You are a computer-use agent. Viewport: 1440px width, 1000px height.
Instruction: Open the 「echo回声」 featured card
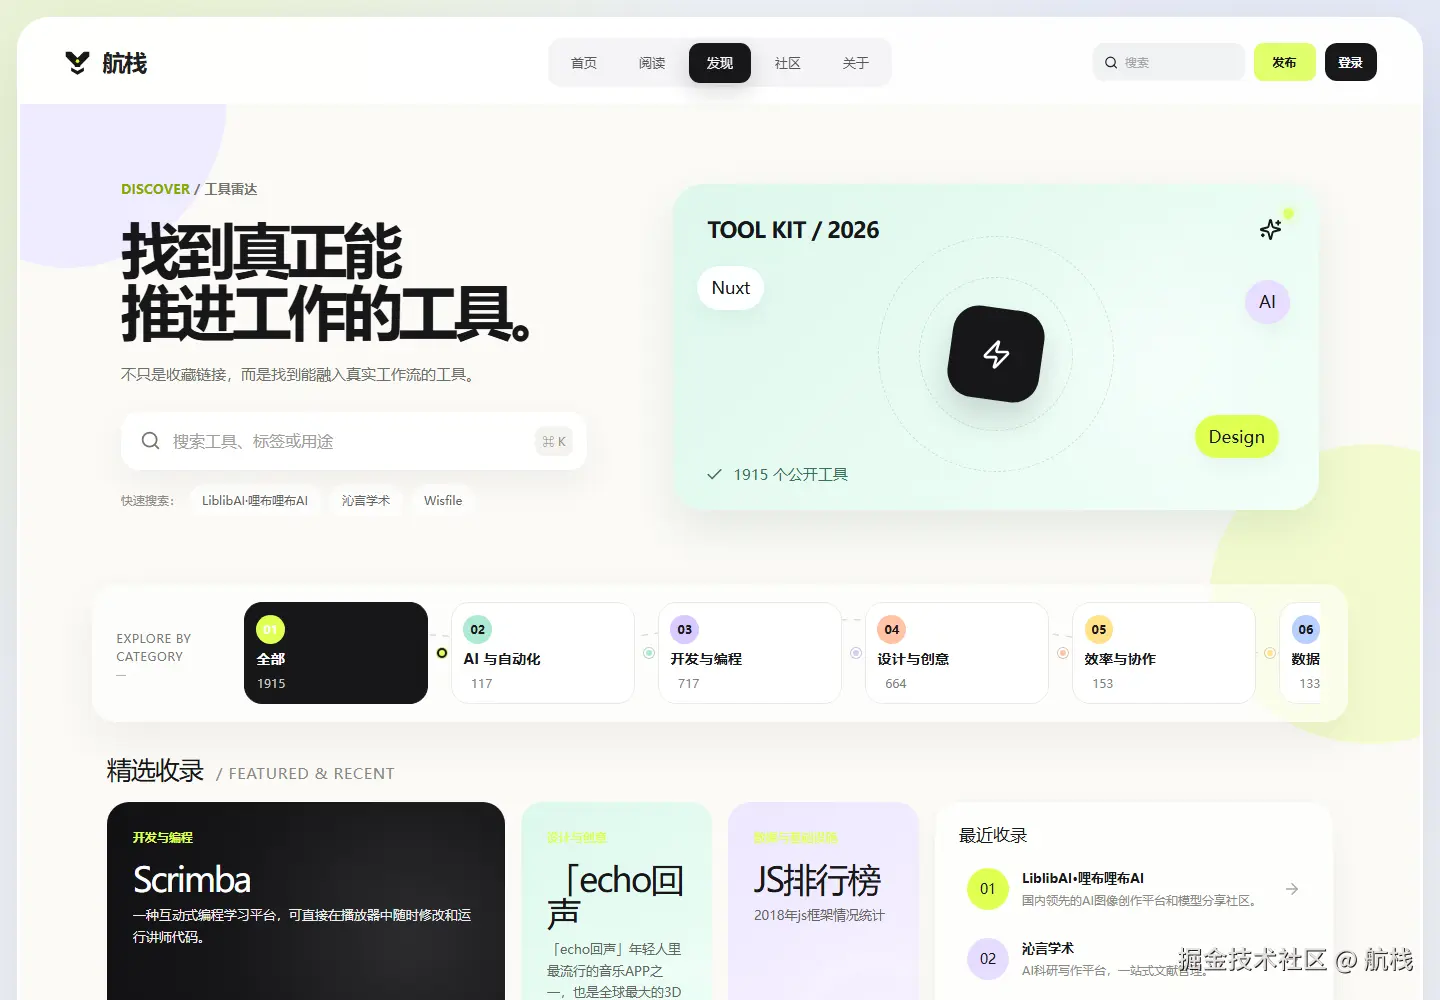tap(617, 901)
